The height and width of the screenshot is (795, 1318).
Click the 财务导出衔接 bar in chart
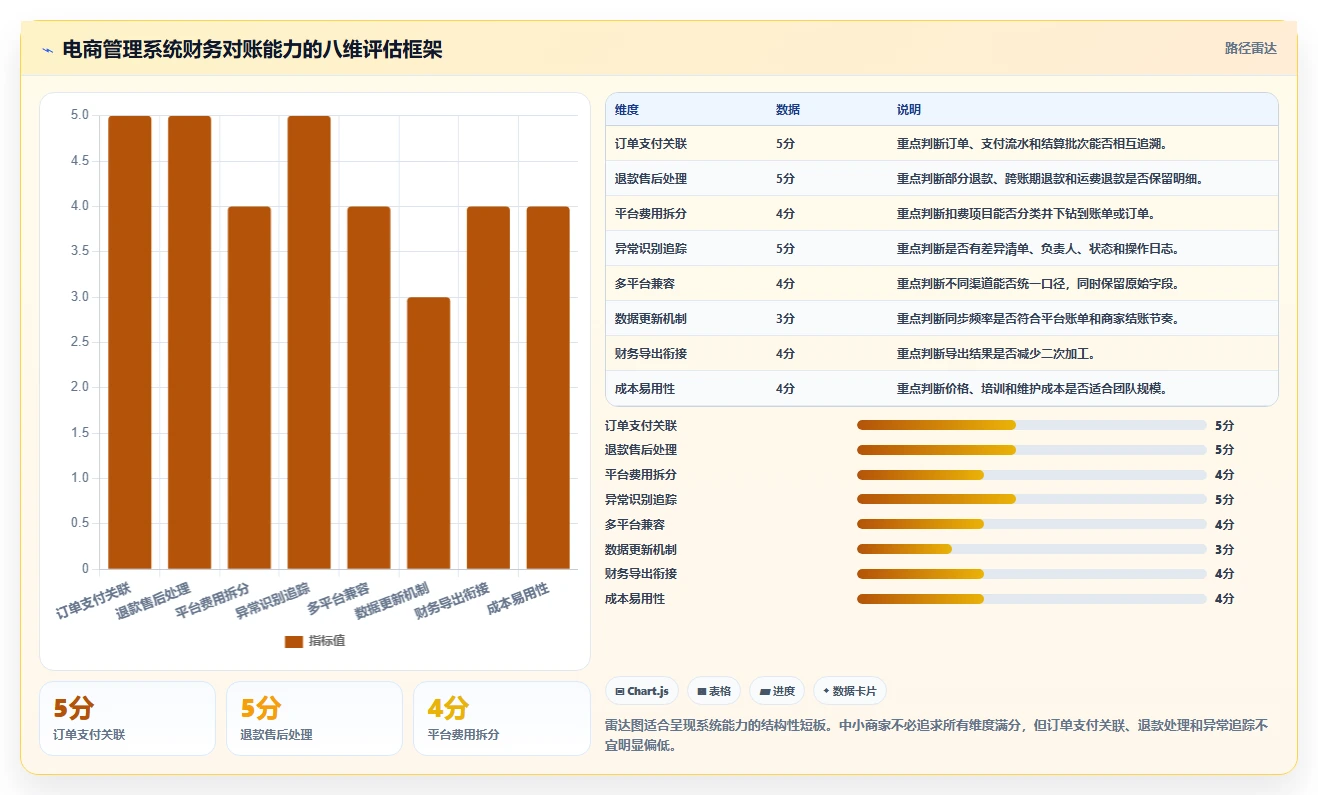pos(488,388)
